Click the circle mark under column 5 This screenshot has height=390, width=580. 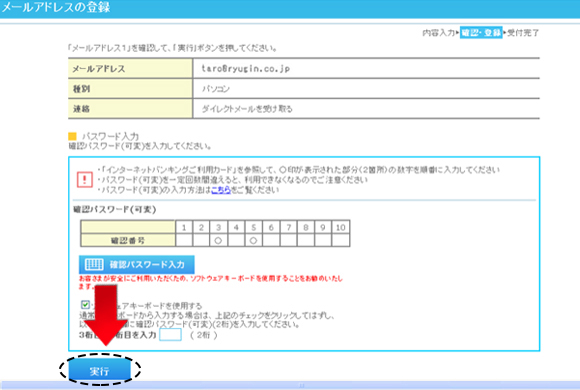(x=253, y=241)
